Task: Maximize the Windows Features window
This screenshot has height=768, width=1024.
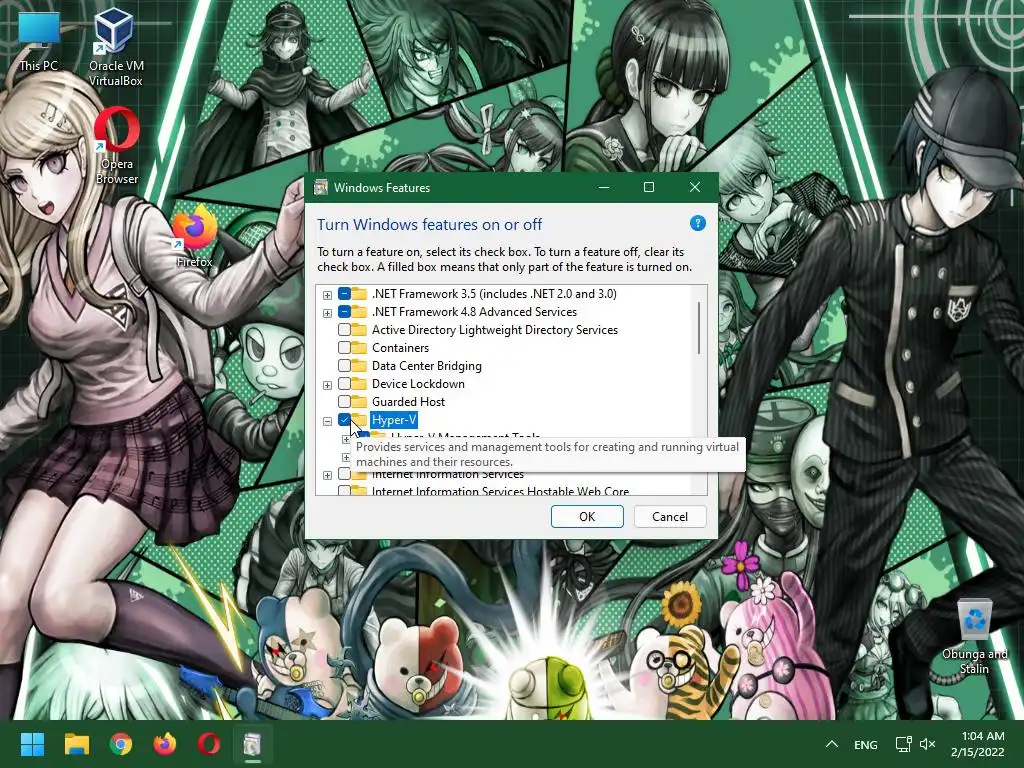Action: point(648,187)
